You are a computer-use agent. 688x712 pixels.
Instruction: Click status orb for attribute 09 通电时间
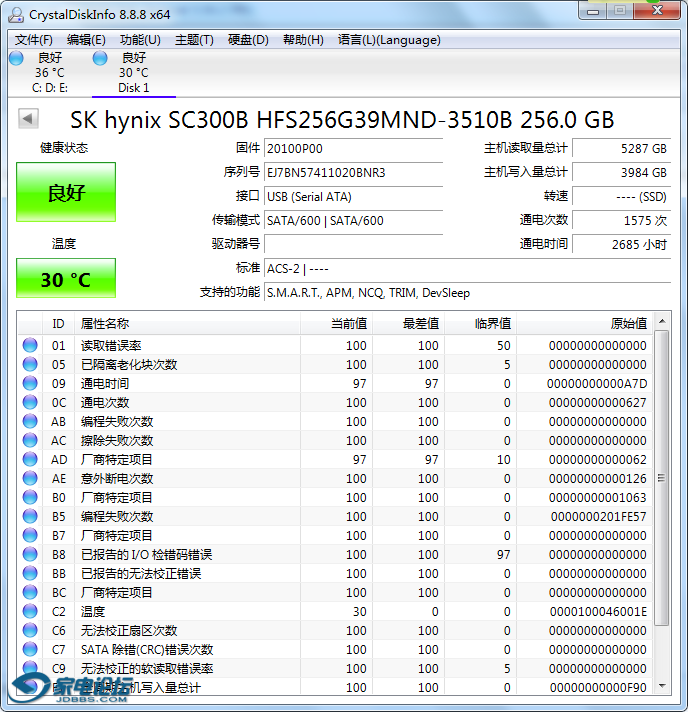[x=30, y=383]
